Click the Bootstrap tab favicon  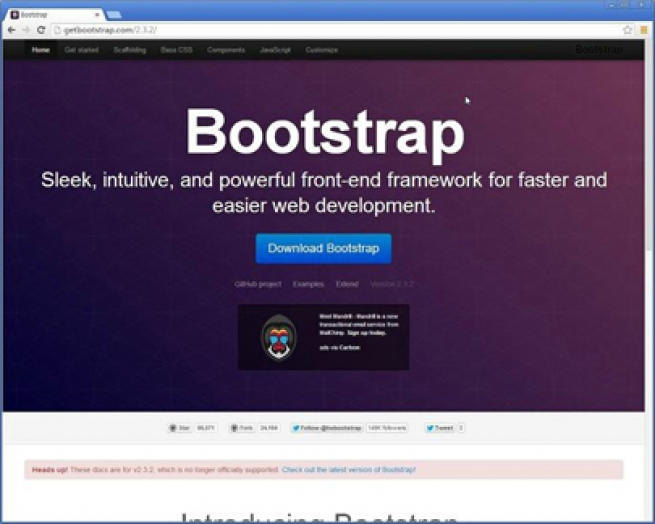15,15
